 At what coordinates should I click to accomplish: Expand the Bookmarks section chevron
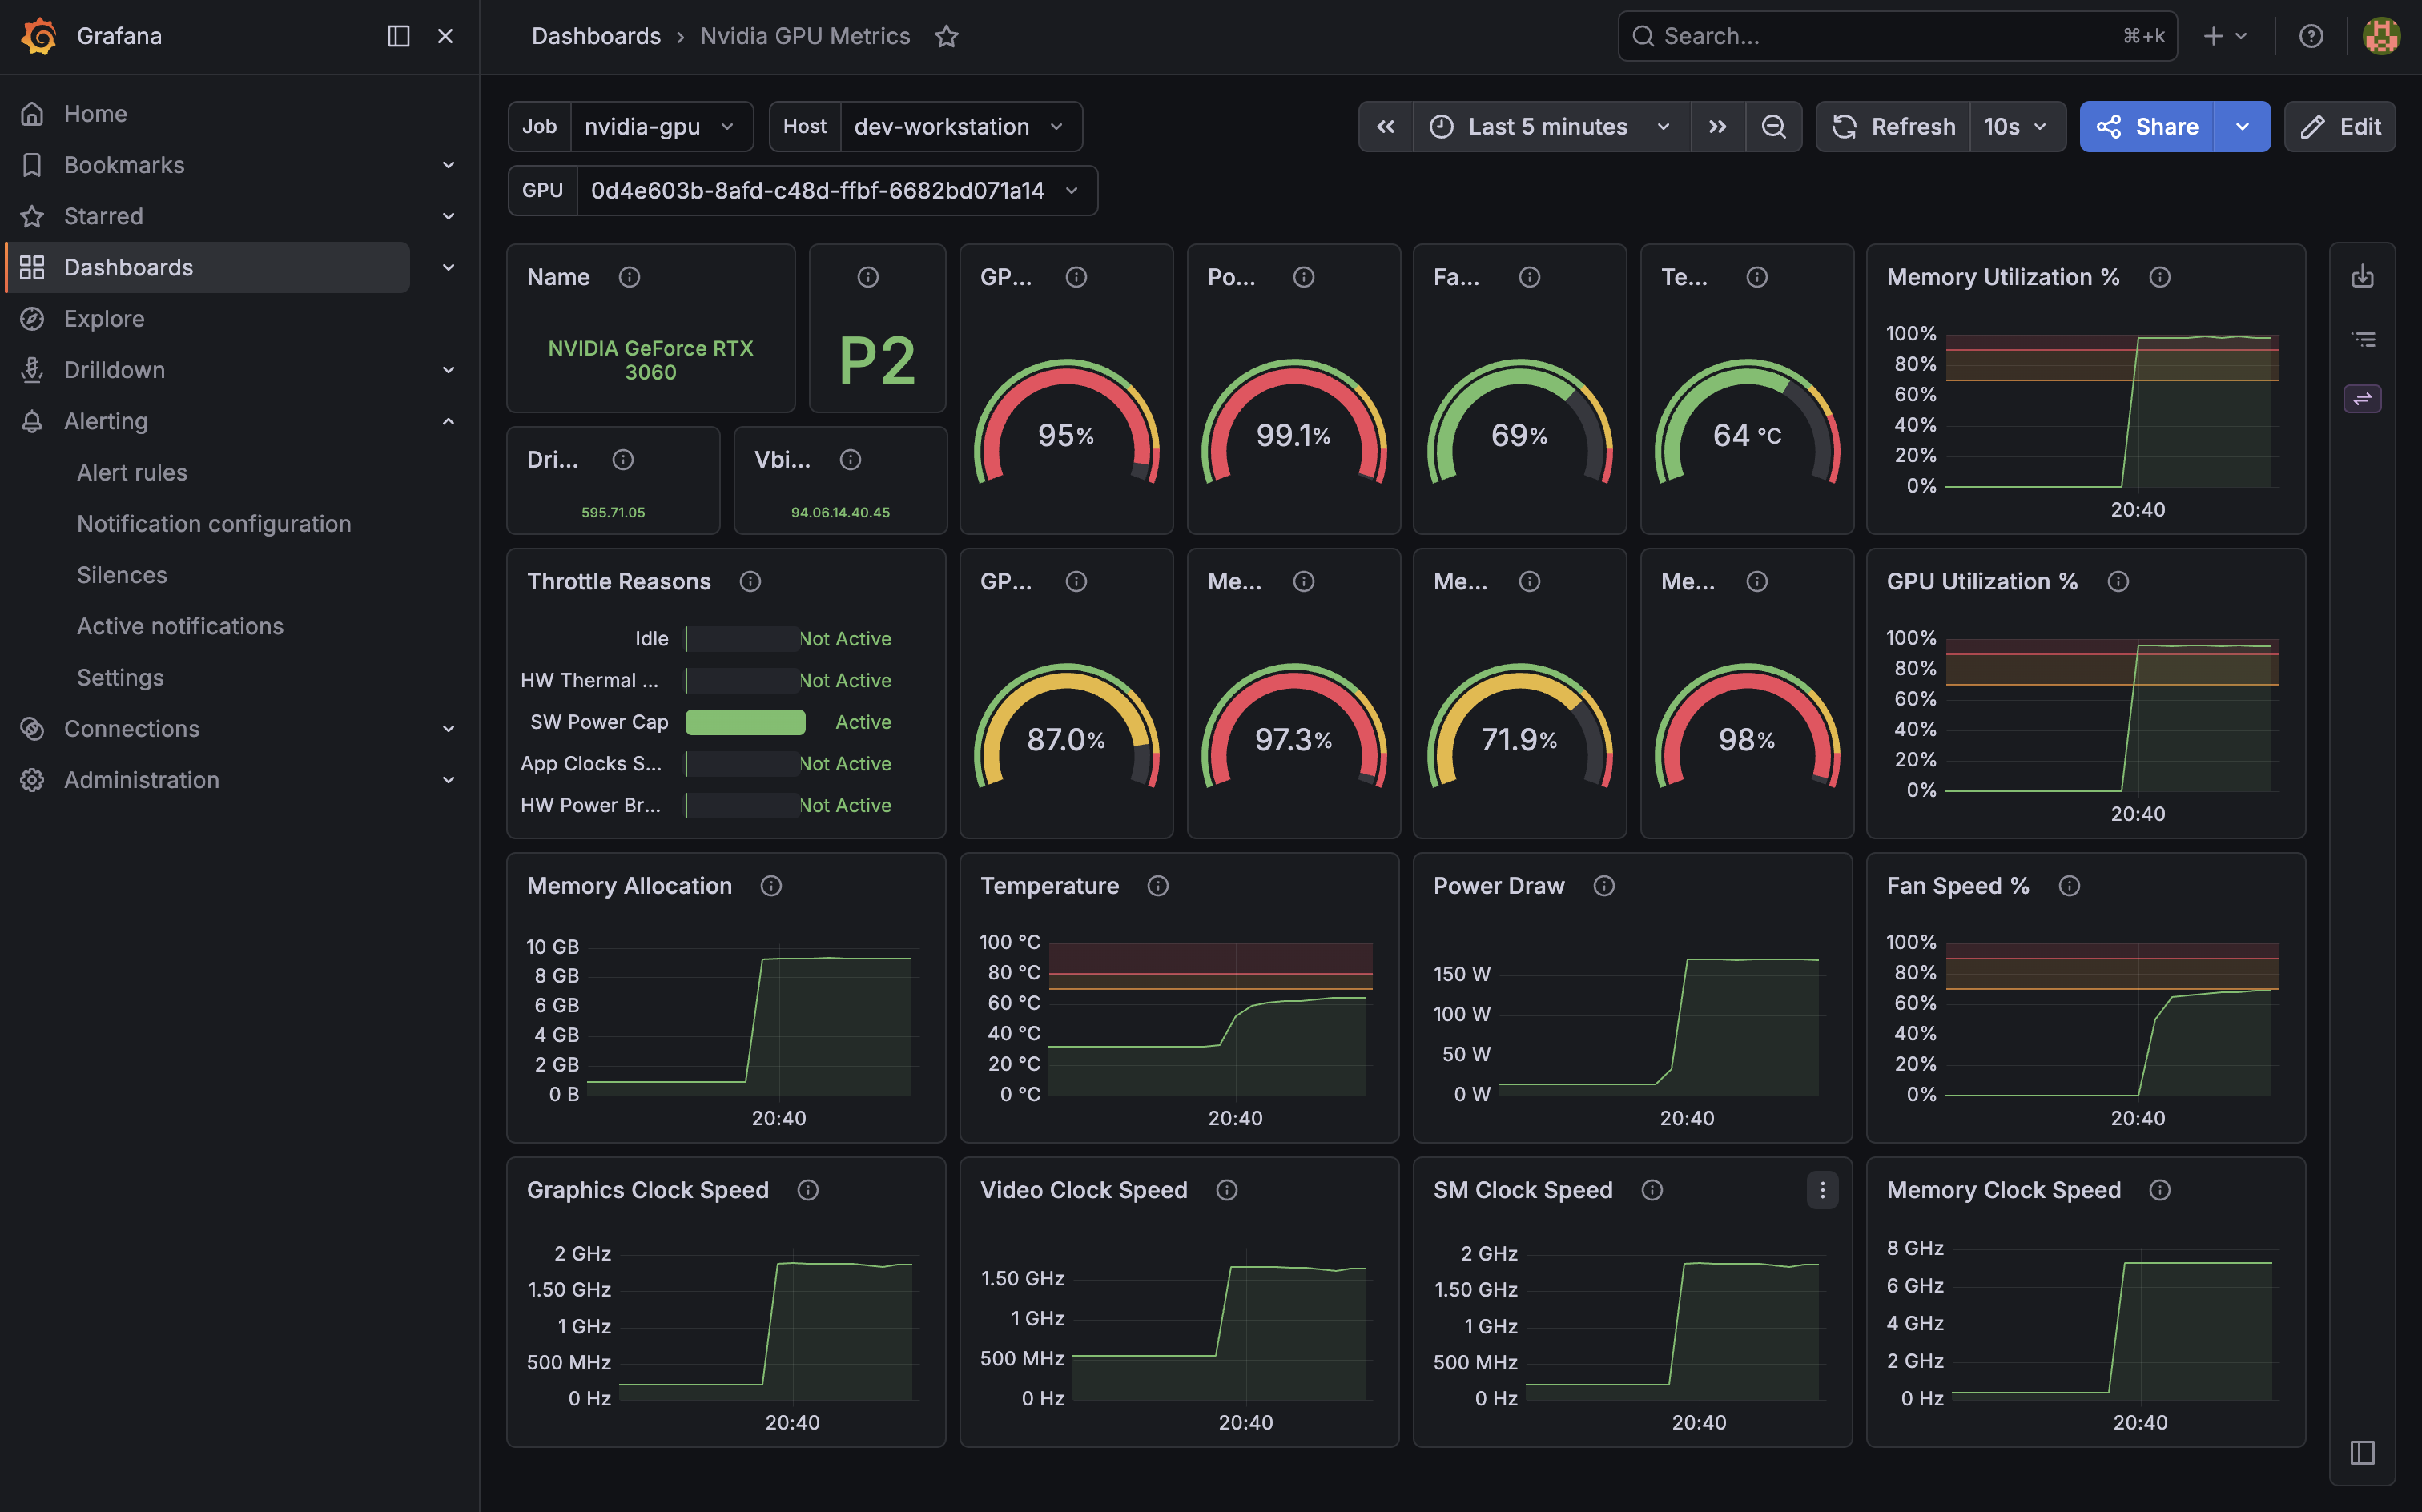tap(449, 165)
